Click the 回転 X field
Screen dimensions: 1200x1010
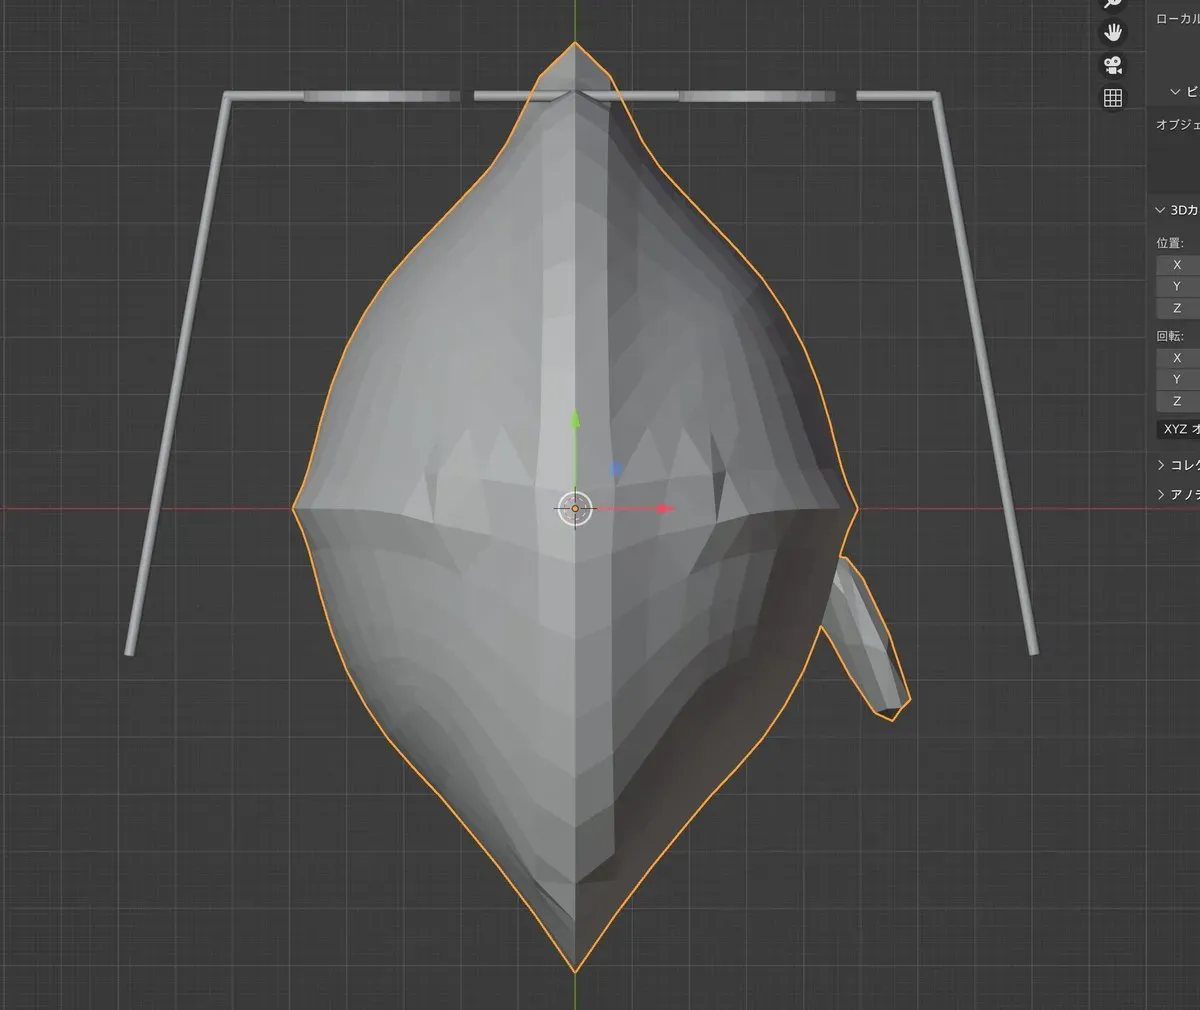1178,358
